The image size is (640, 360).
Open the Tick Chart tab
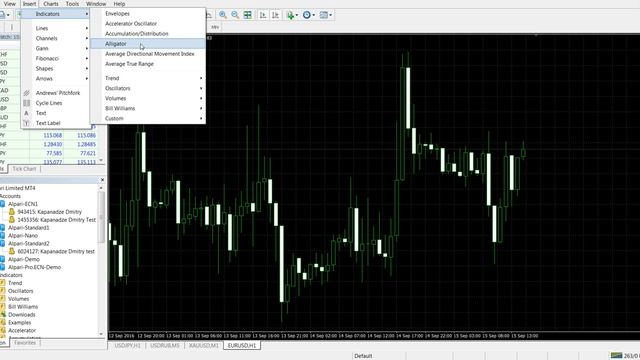(24, 169)
